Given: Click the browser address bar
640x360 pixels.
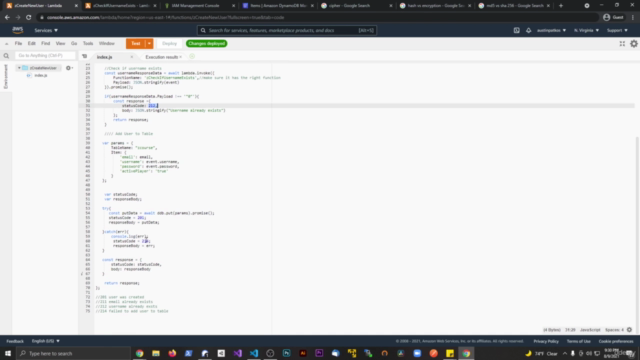Looking at the screenshot, I should [x=318, y=18].
